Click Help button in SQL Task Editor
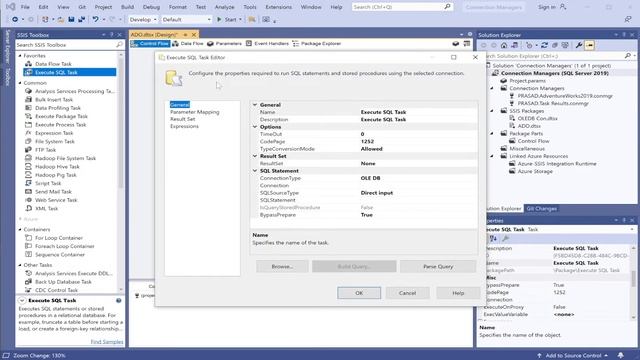Screen dimensions: 640x360 pos(458,293)
